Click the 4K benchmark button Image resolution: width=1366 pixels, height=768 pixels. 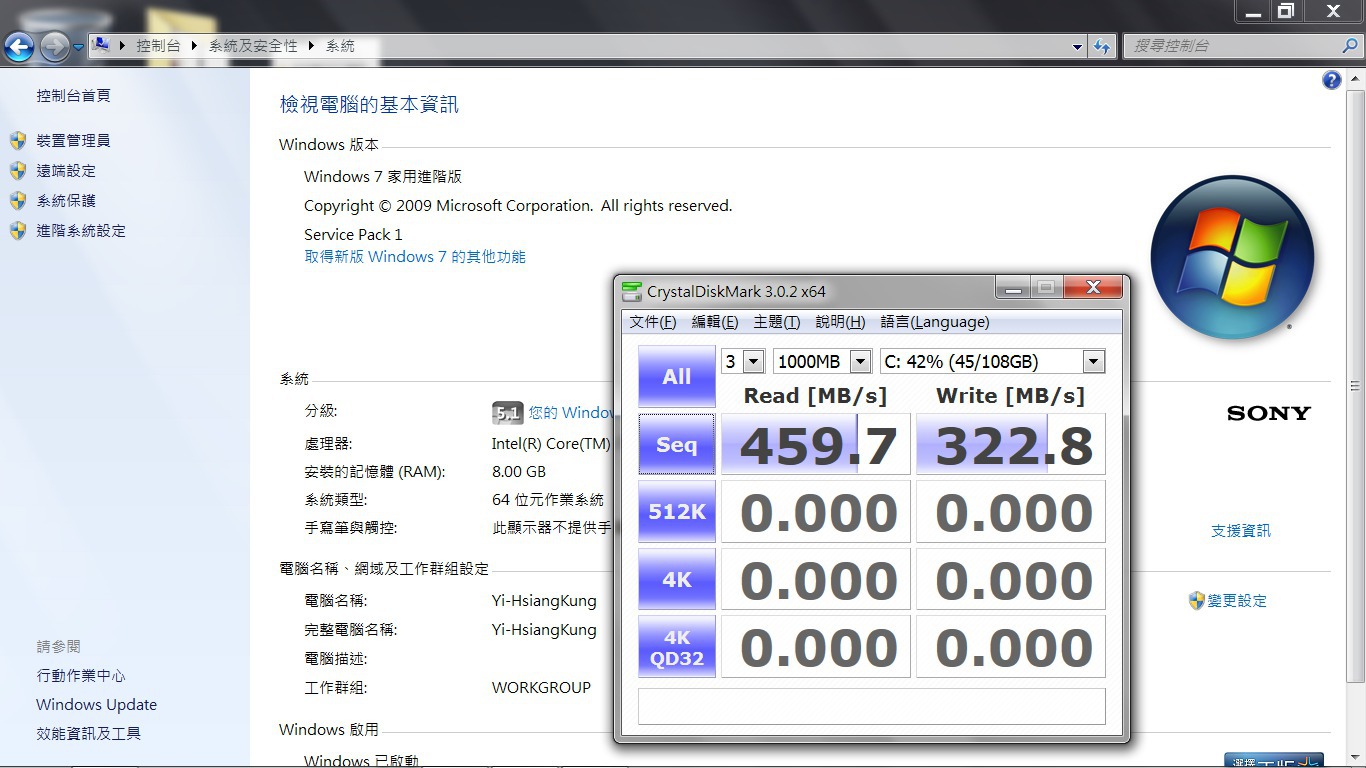pyautogui.click(x=677, y=579)
